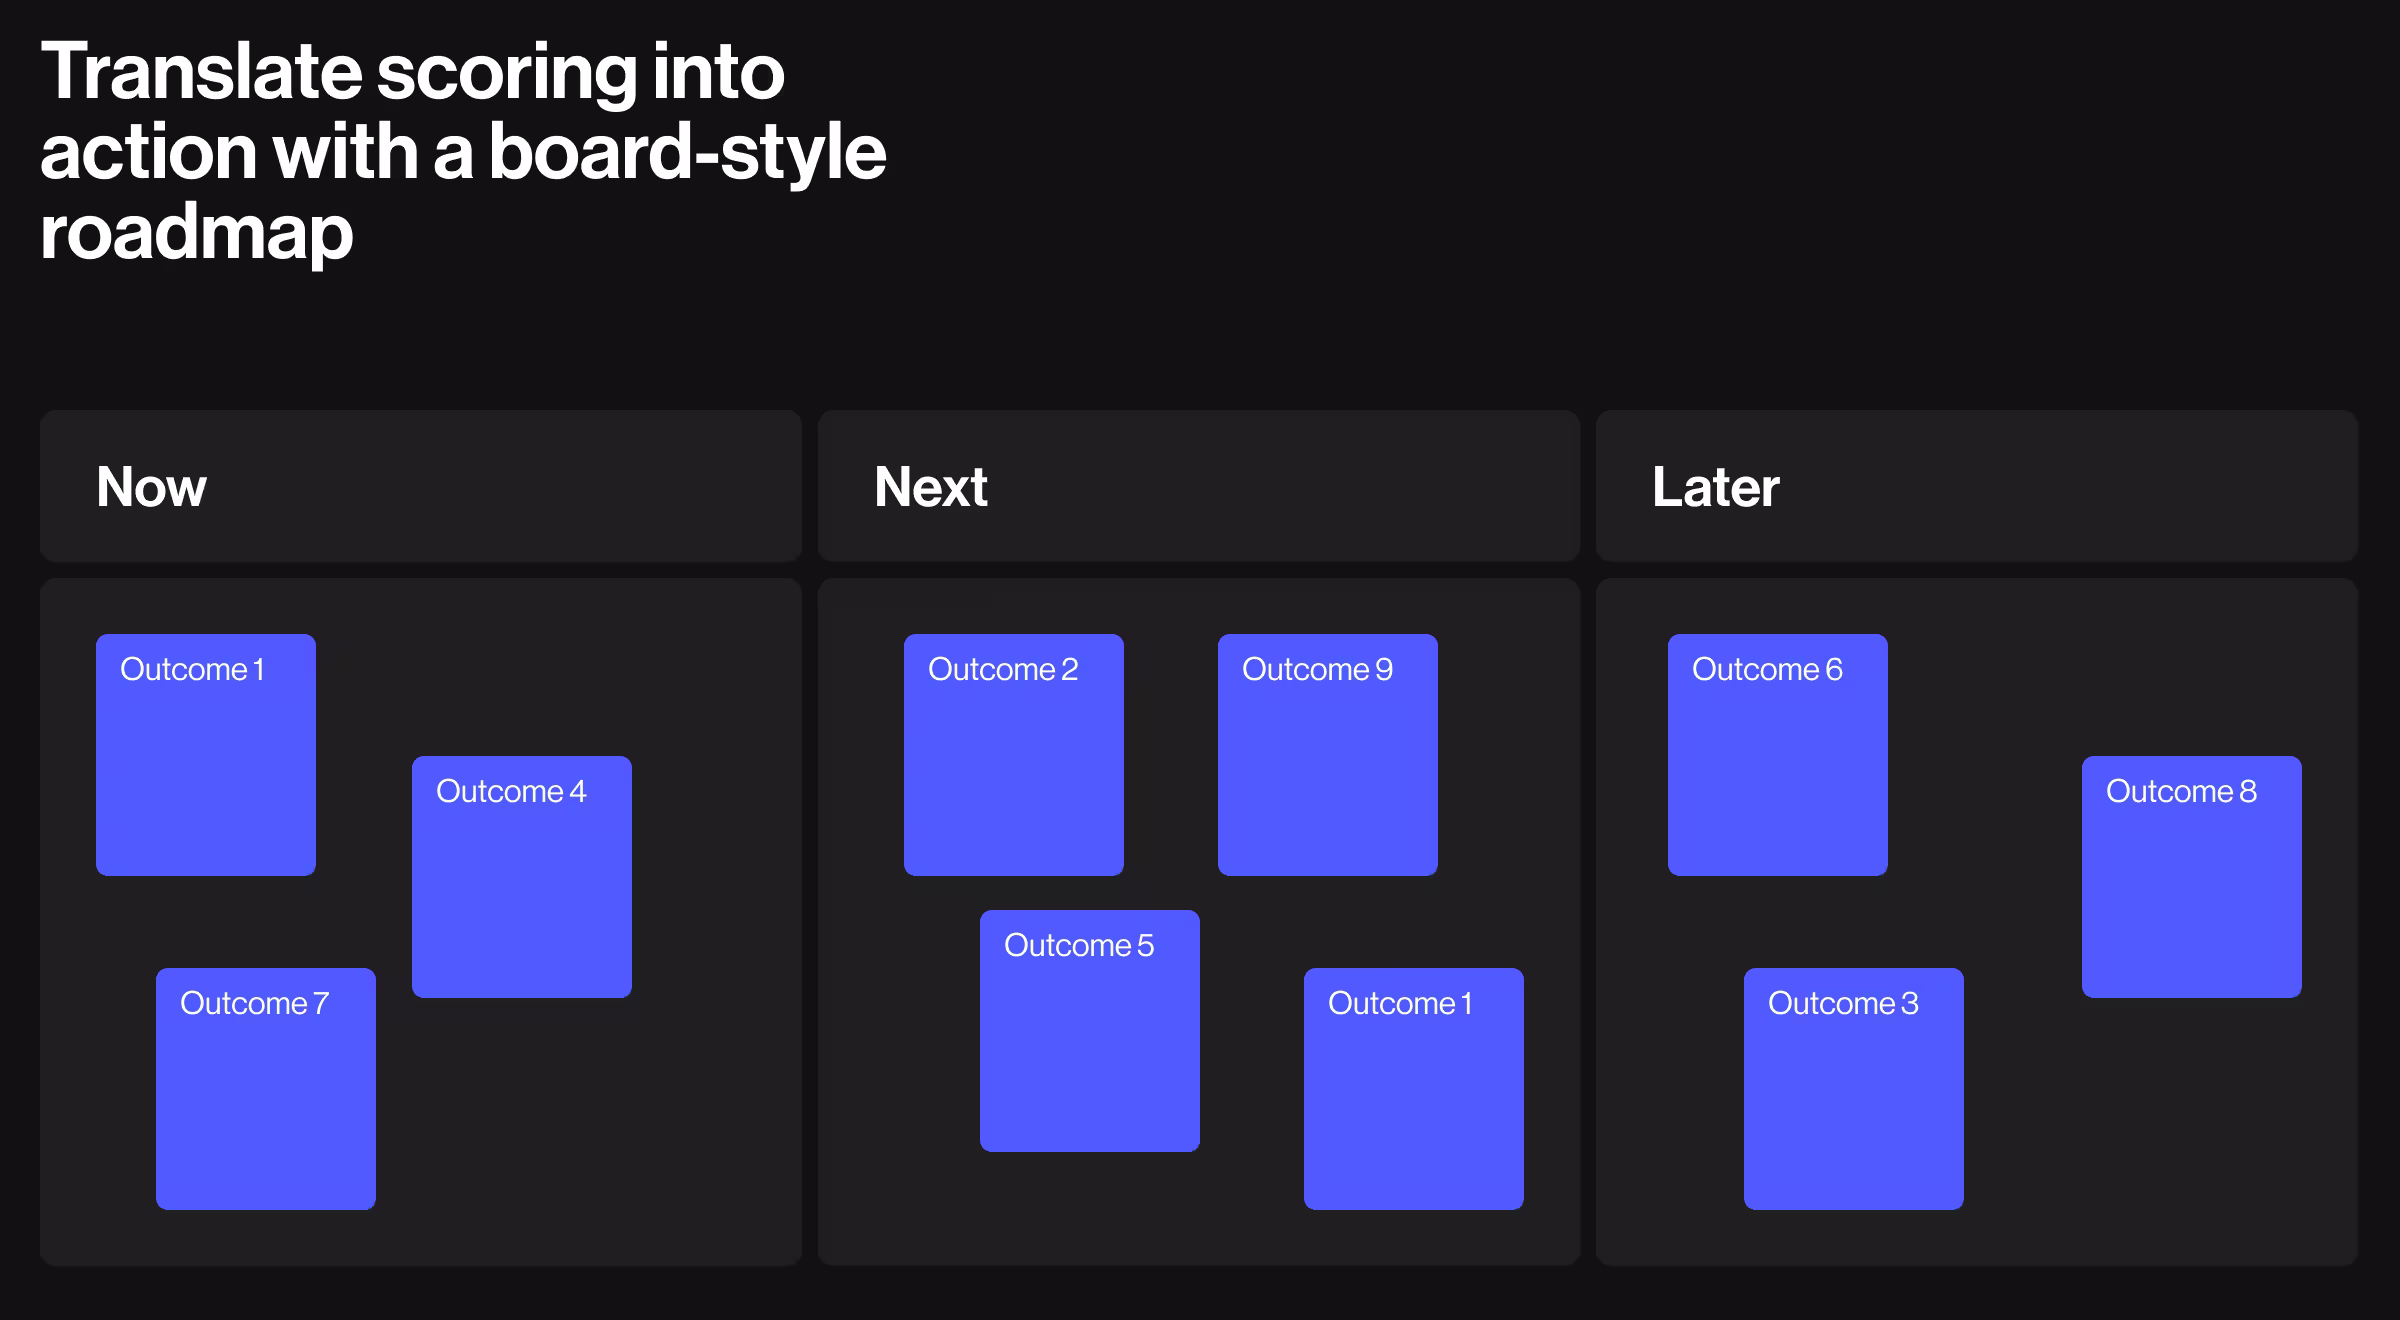Select the Outcome 1 card label text
This screenshot has width=2400, height=1320.
pos(193,669)
